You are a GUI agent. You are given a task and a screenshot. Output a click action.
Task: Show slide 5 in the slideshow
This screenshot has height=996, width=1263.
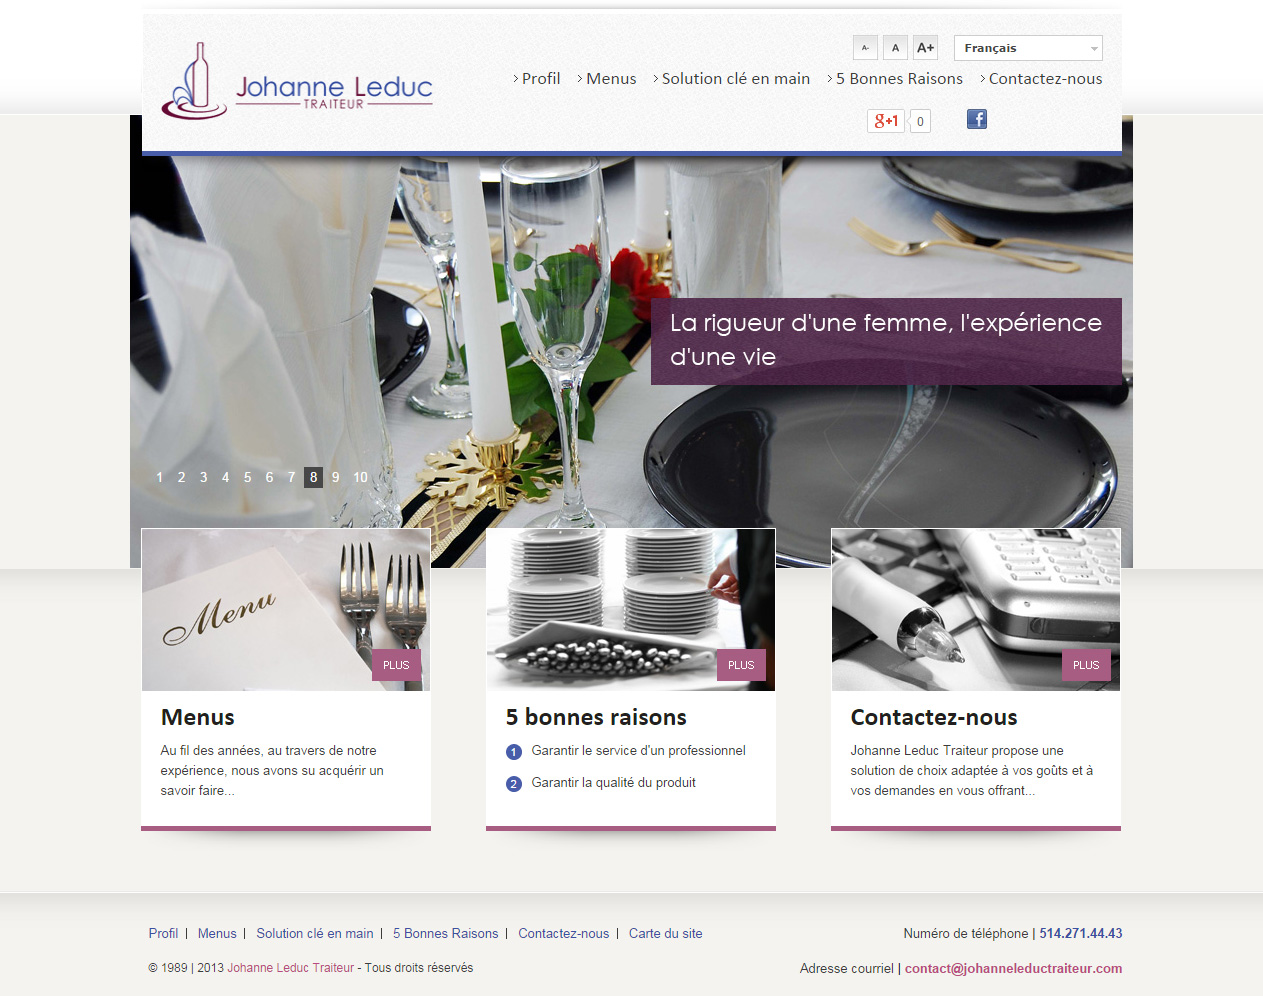tap(247, 477)
